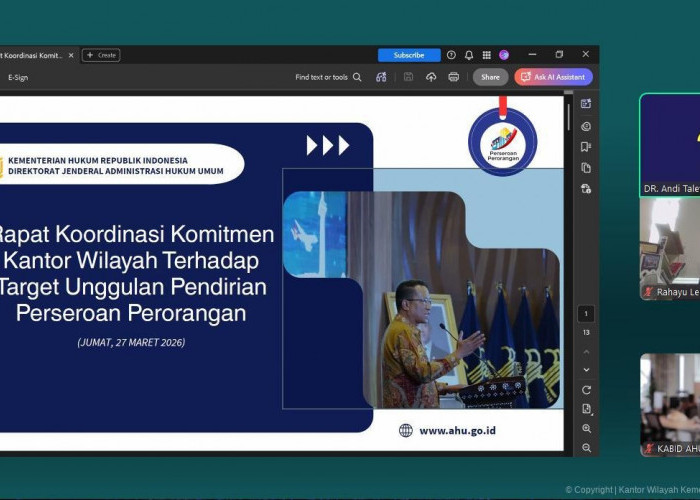Click the cloud upload icon

[431, 77]
